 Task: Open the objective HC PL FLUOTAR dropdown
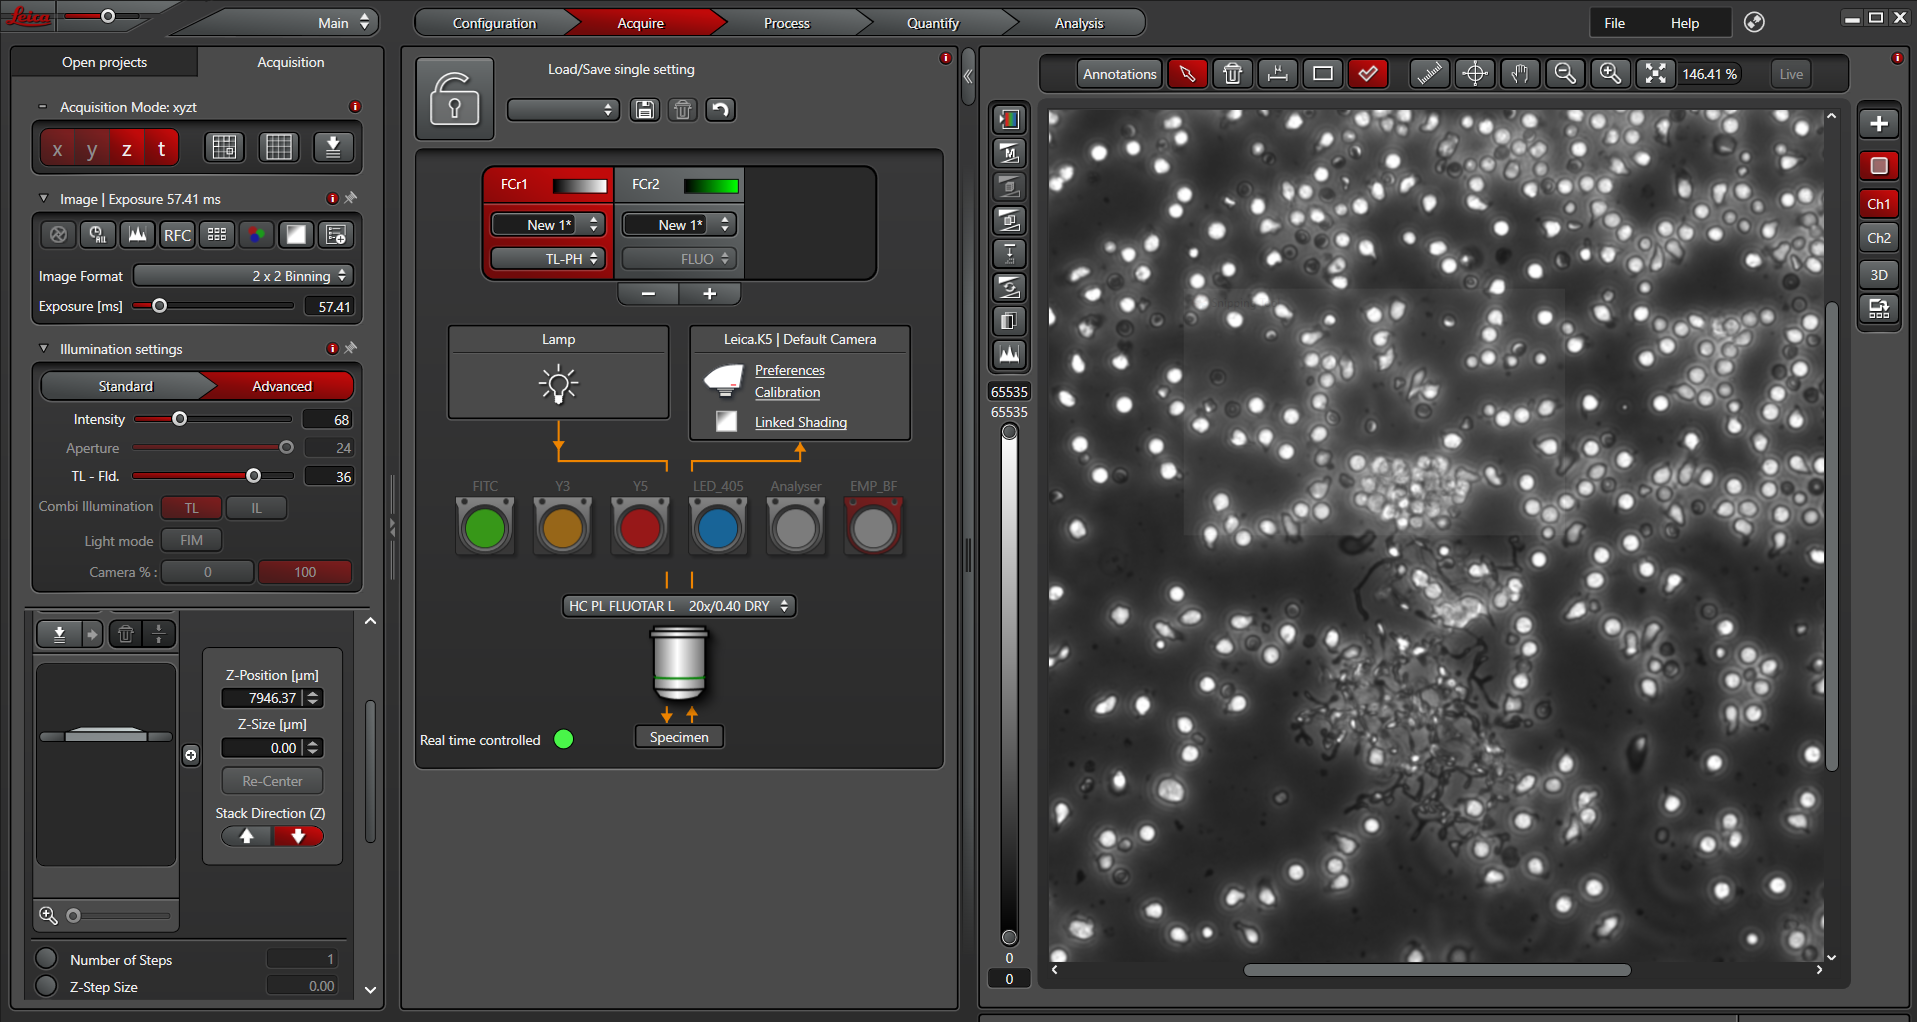tap(679, 606)
